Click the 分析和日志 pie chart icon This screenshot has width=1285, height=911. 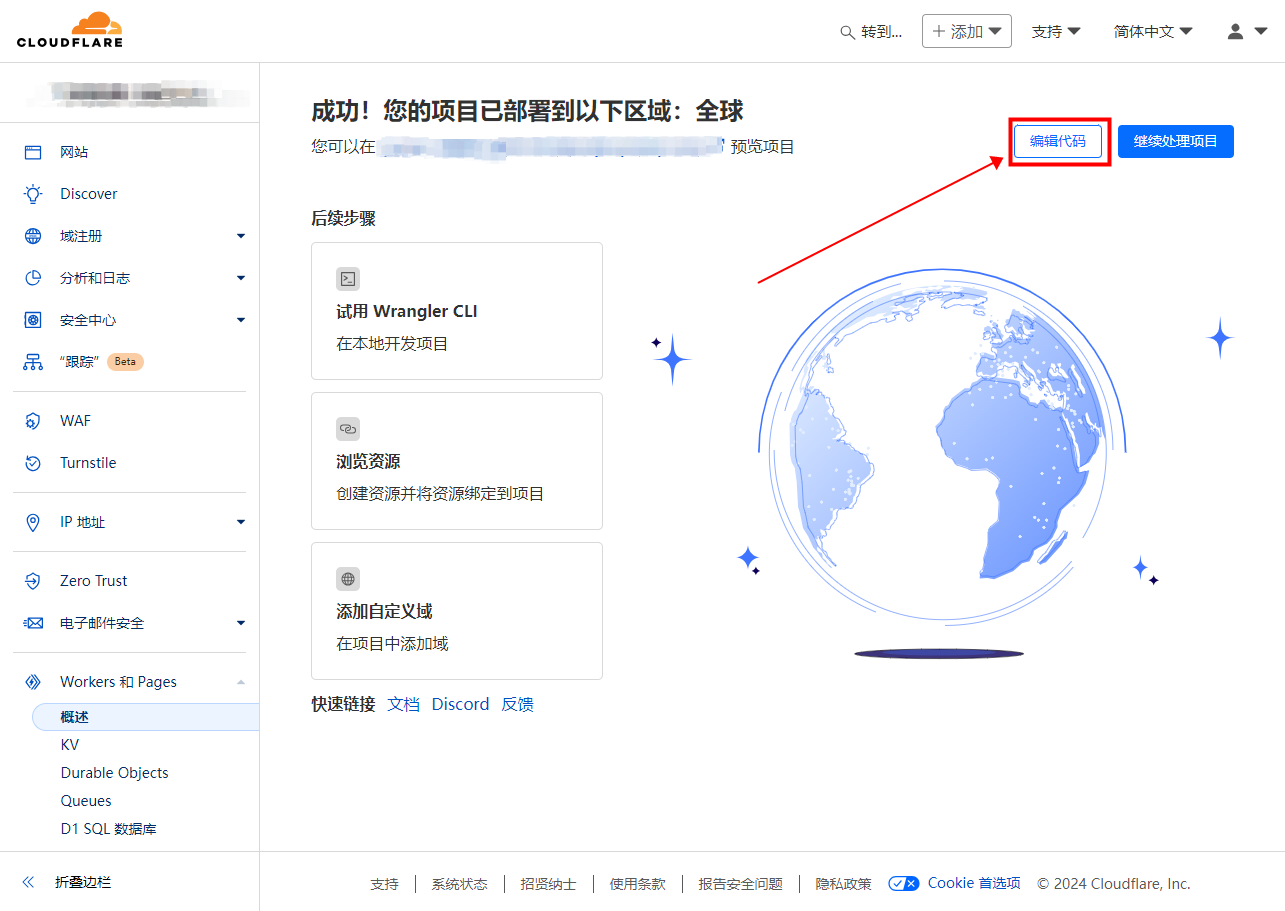click(x=33, y=278)
